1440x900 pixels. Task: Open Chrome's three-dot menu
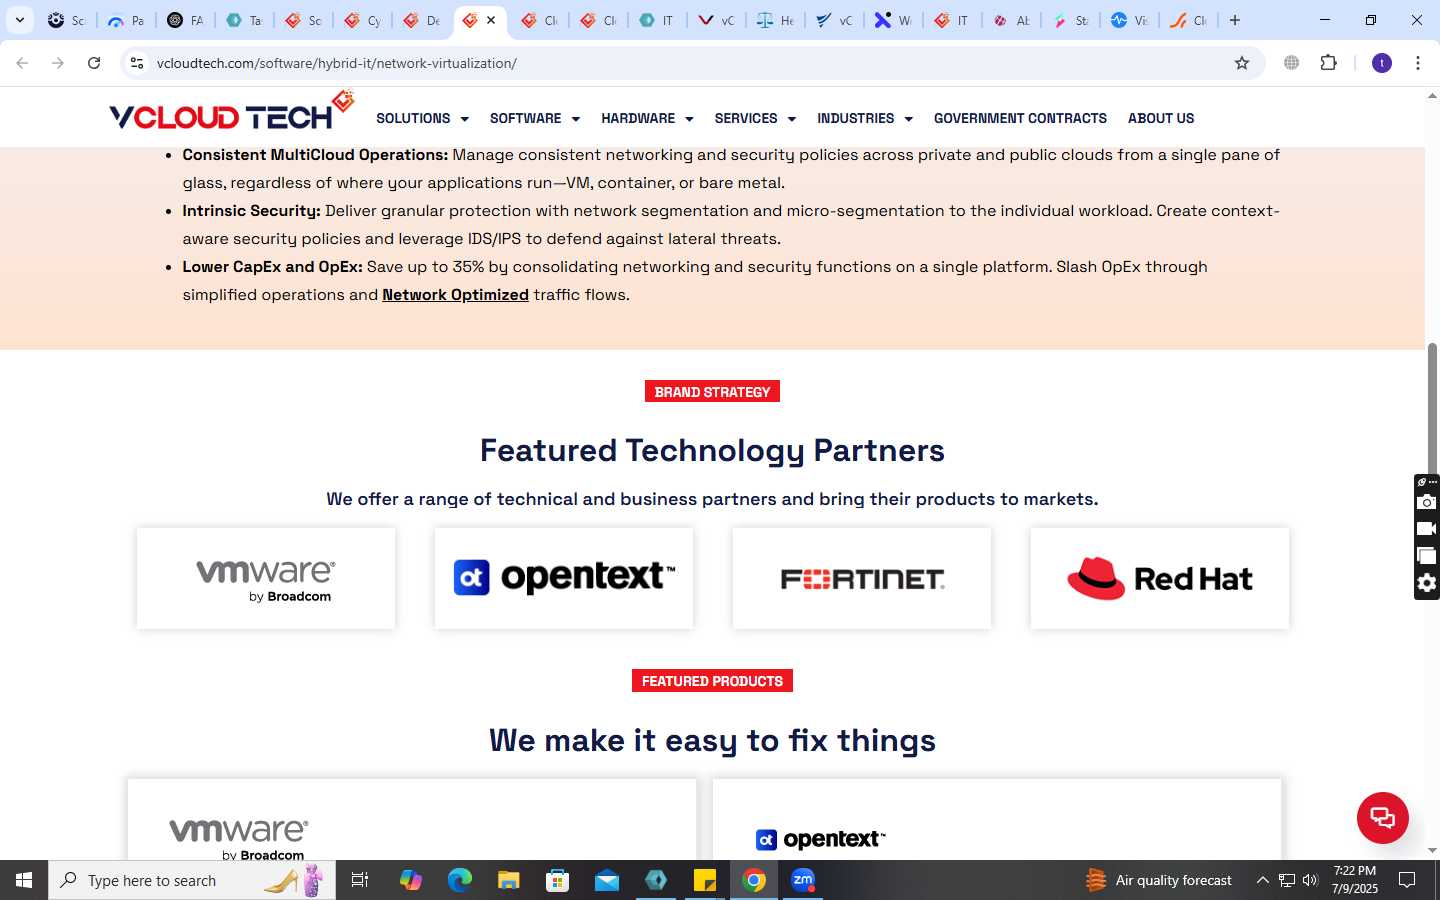(x=1418, y=63)
